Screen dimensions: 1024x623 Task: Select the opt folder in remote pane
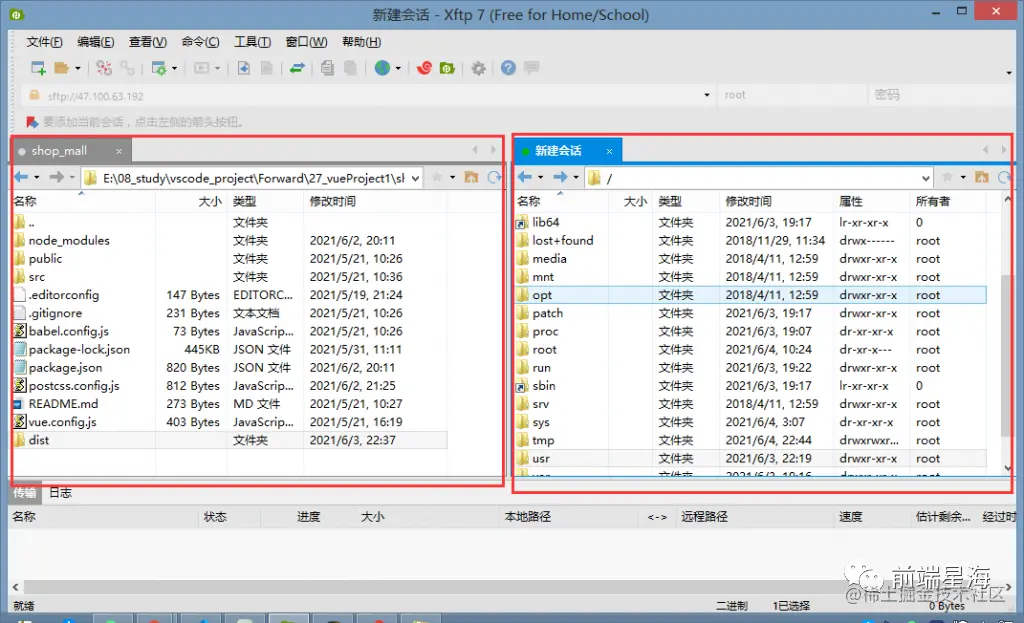(750, 295)
